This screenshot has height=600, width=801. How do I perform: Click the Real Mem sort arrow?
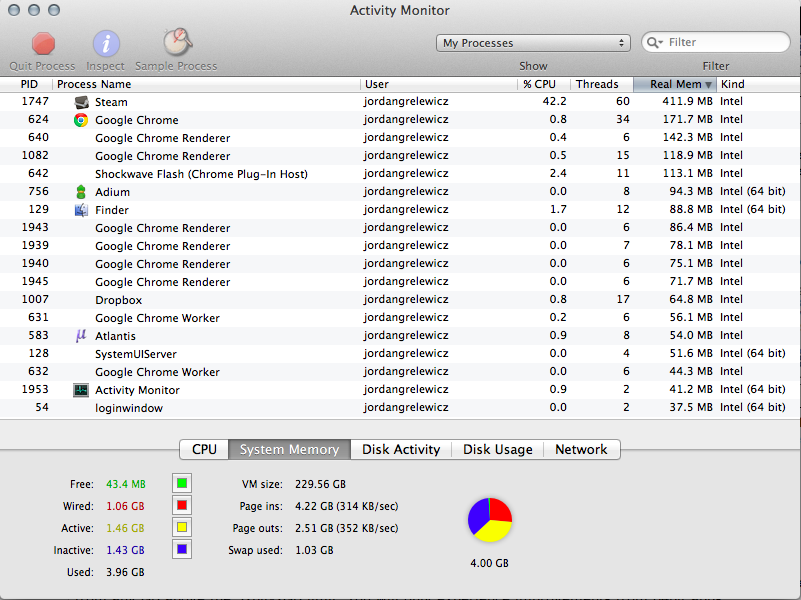[708, 85]
